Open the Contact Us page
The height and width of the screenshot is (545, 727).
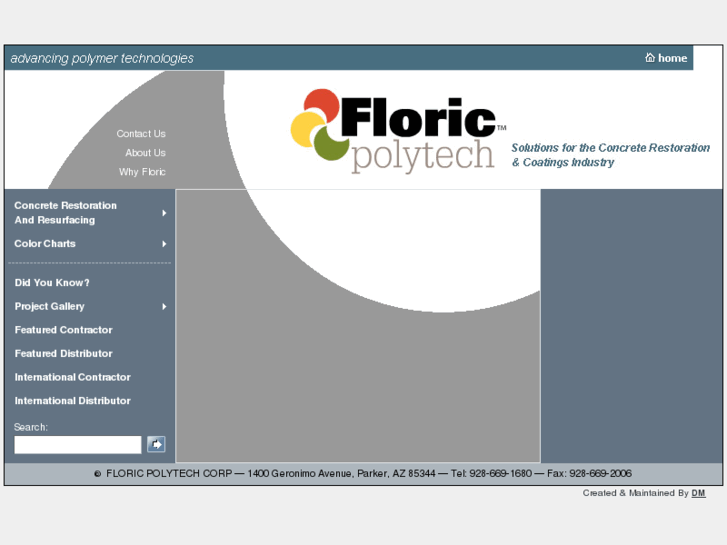coord(141,134)
